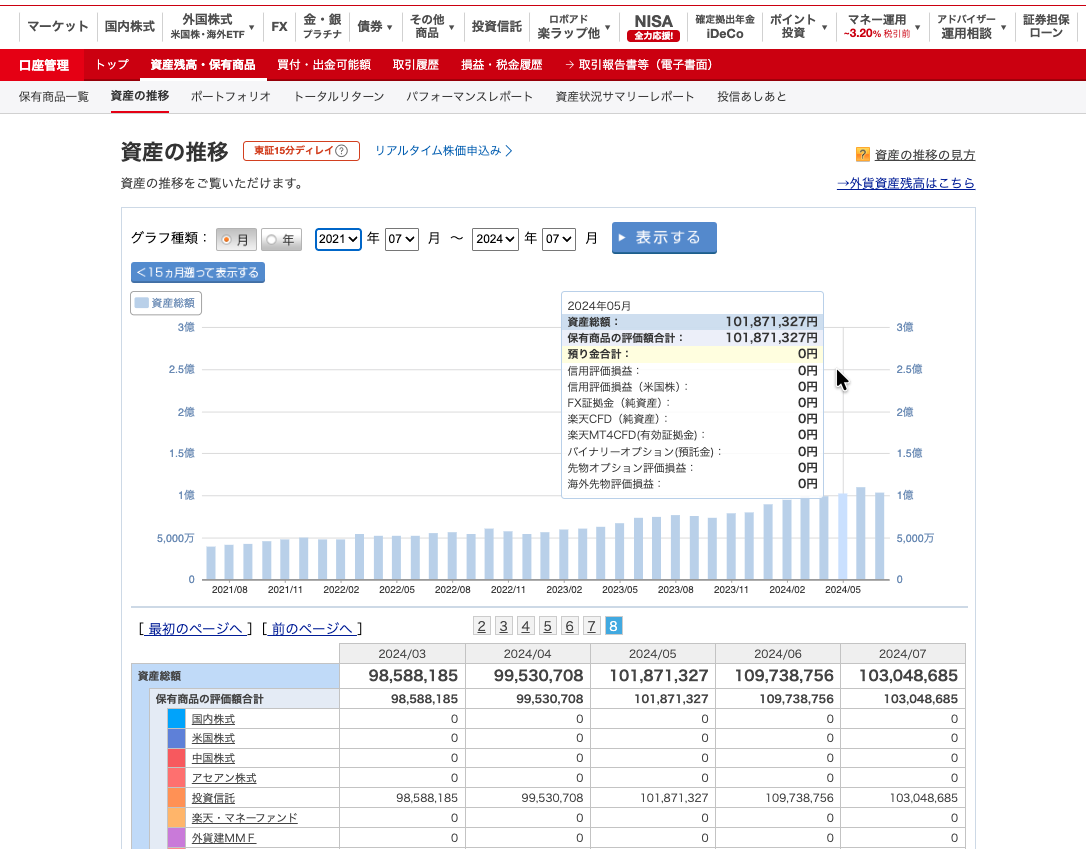Expand the ロボアド 楽ラップ他 menu

click(x=573, y=27)
